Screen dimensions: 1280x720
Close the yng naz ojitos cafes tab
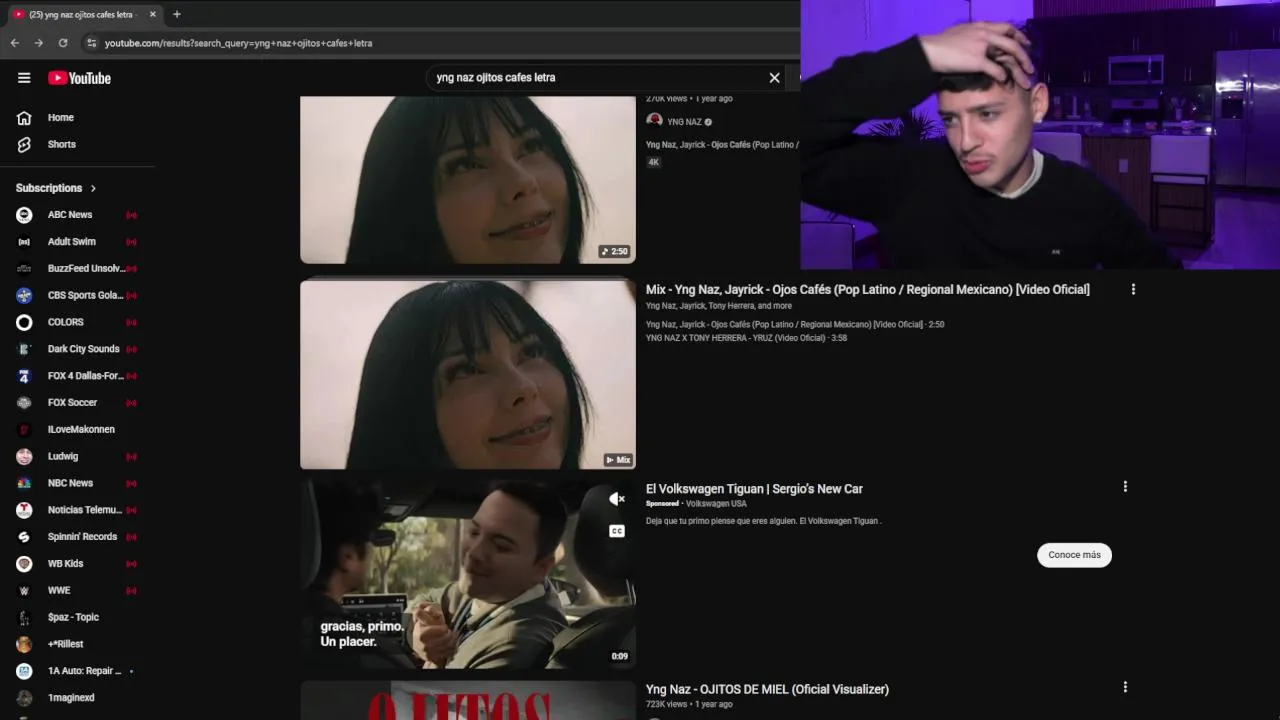152,14
